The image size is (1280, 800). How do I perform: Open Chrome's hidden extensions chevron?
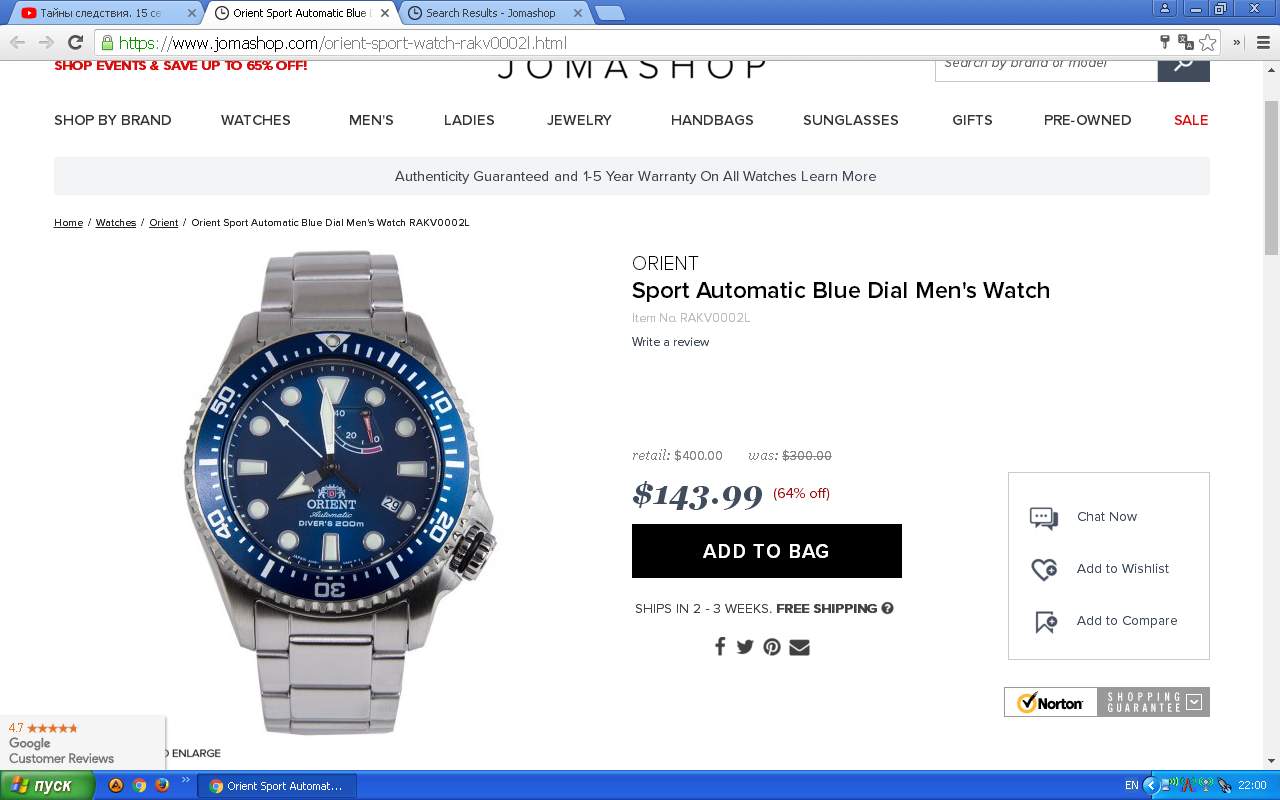pos(1237,42)
